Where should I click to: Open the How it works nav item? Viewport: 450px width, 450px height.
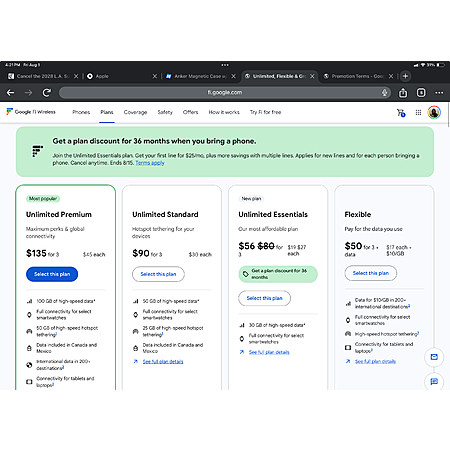coord(224,112)
